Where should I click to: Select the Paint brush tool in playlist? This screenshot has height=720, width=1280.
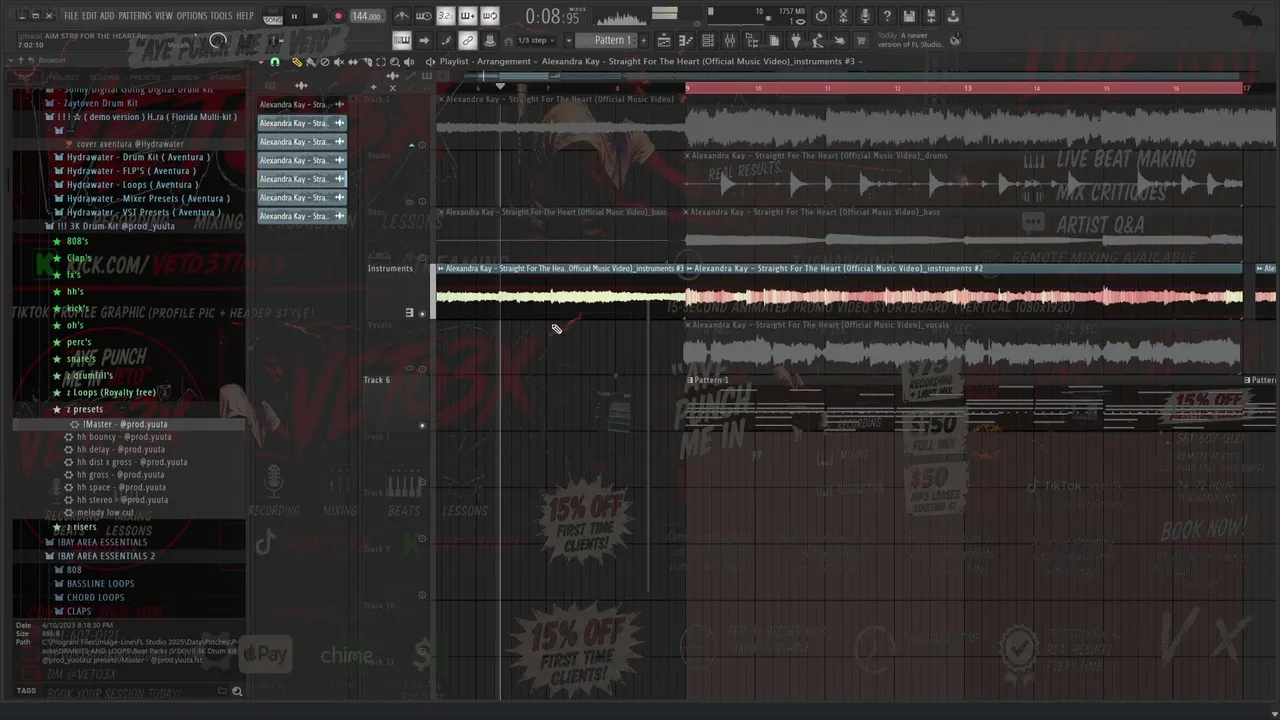coord(311,62)
